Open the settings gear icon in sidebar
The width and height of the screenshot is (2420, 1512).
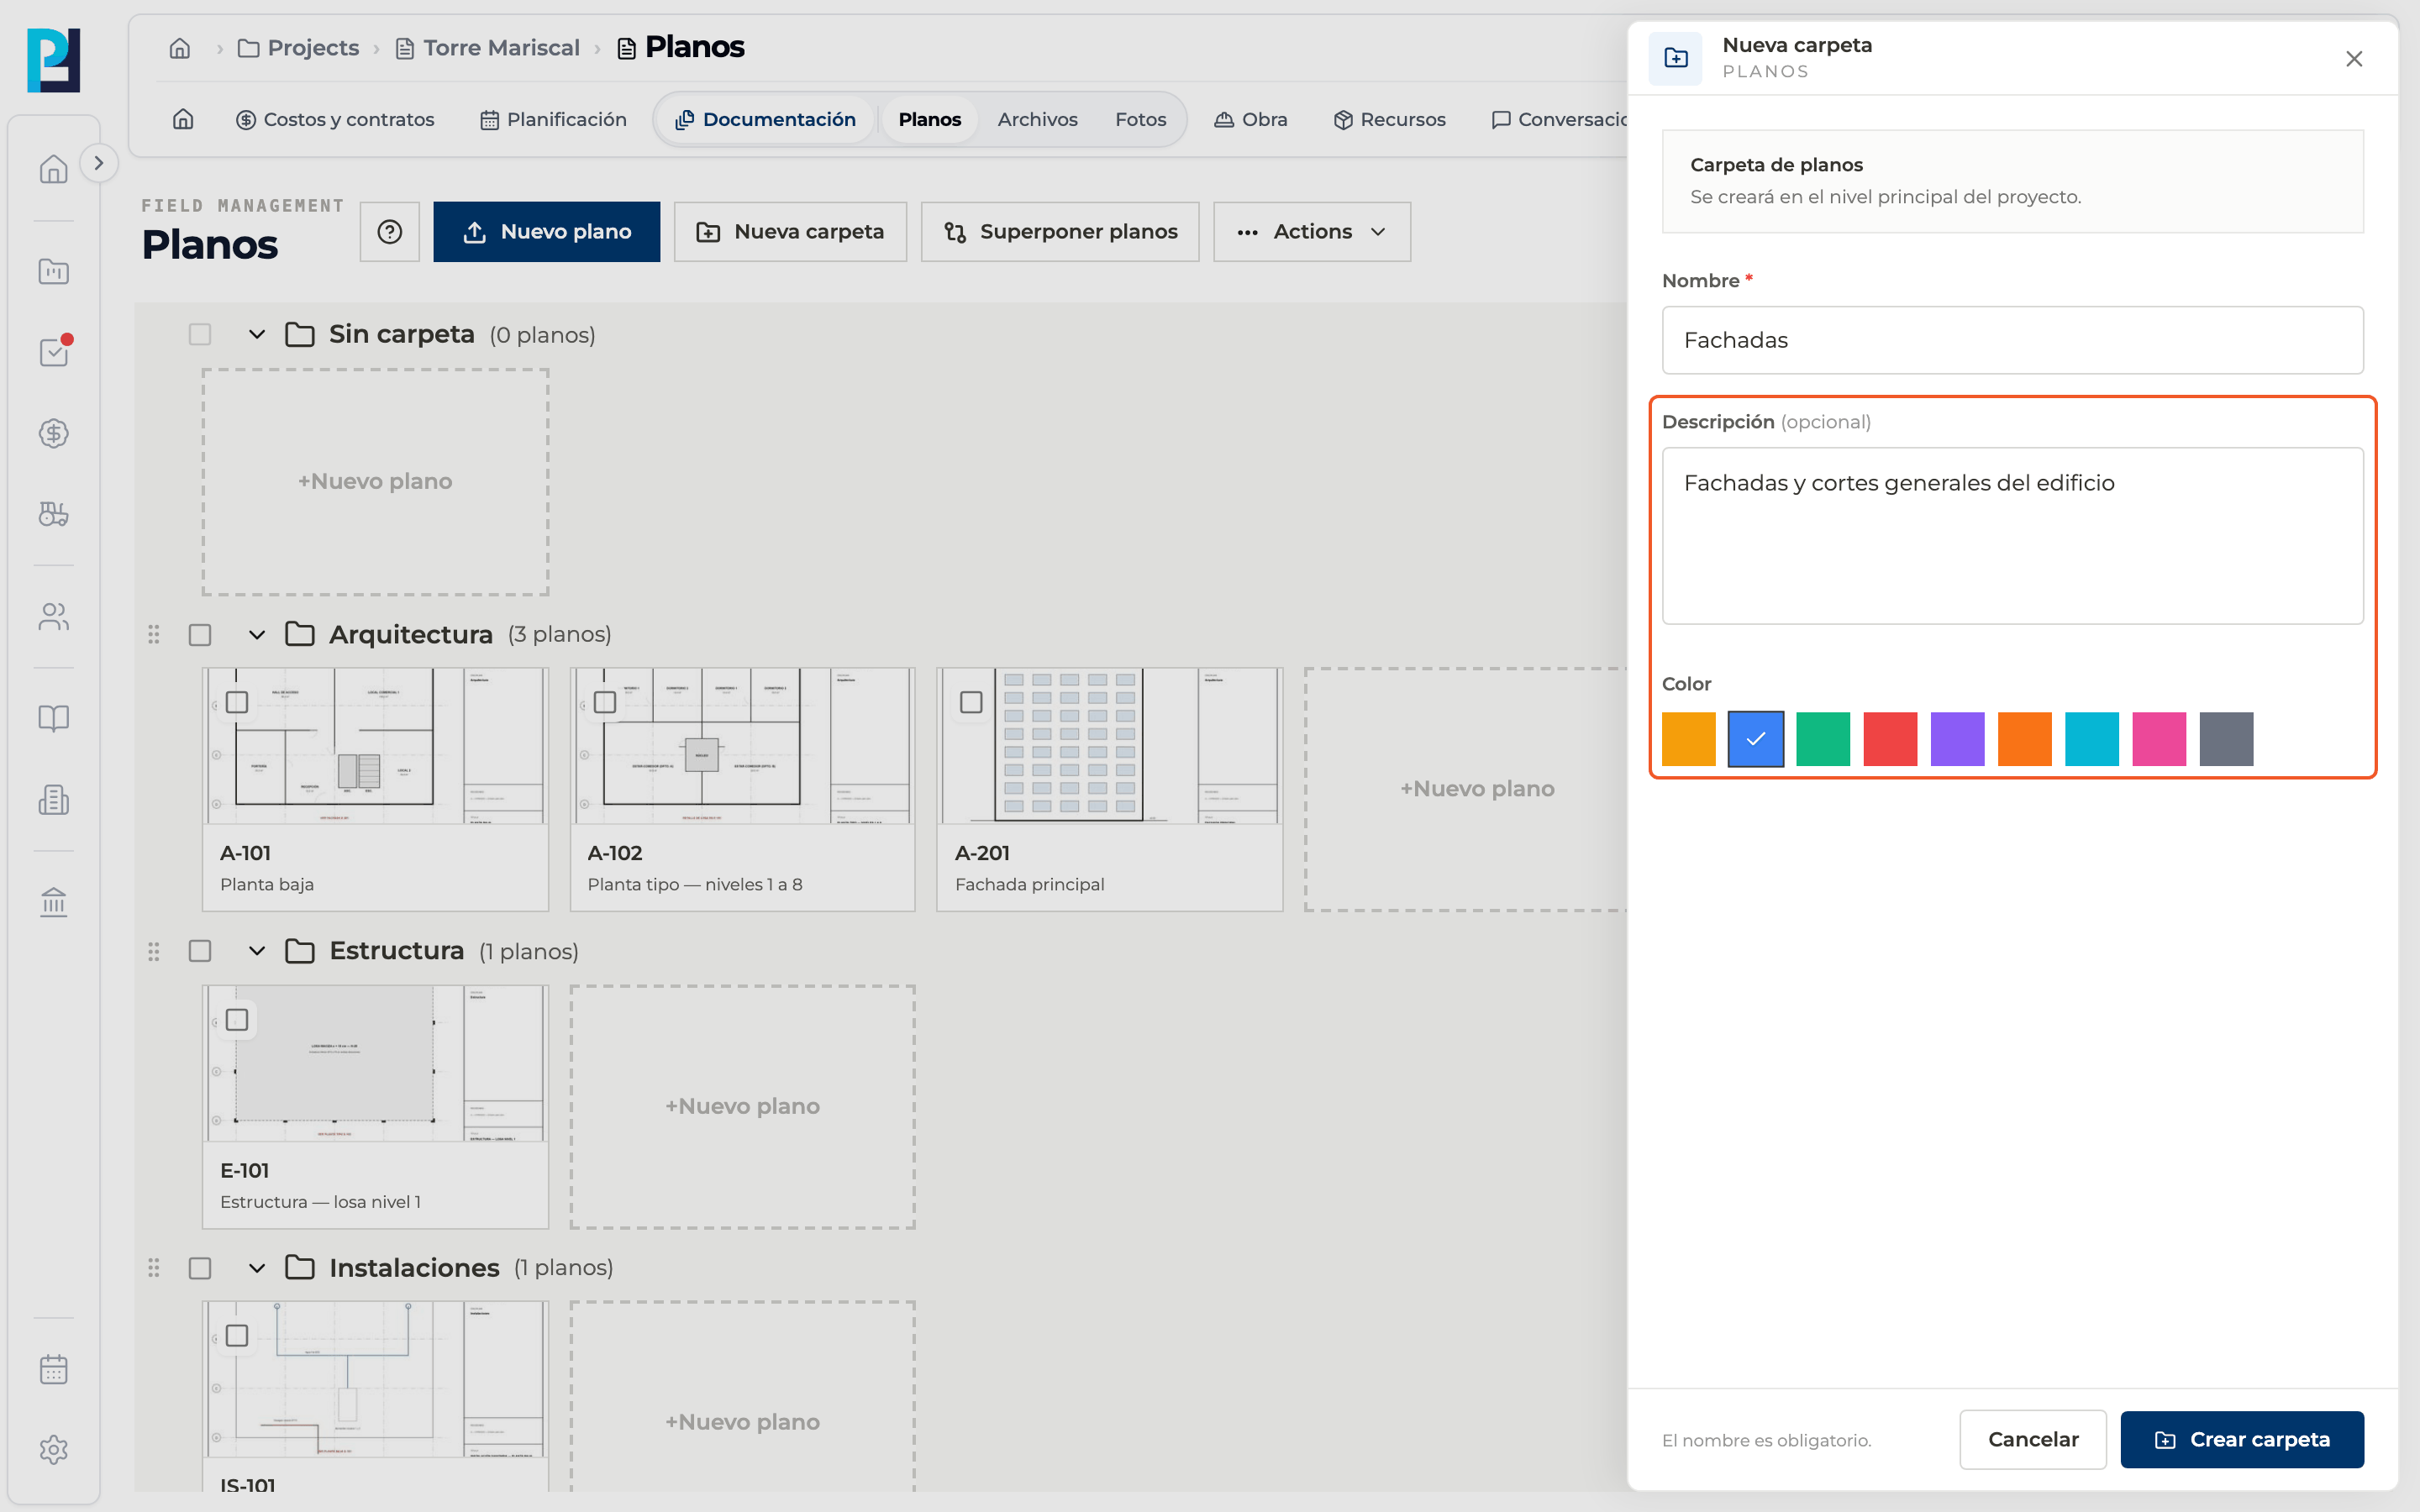coord(54,1450)
